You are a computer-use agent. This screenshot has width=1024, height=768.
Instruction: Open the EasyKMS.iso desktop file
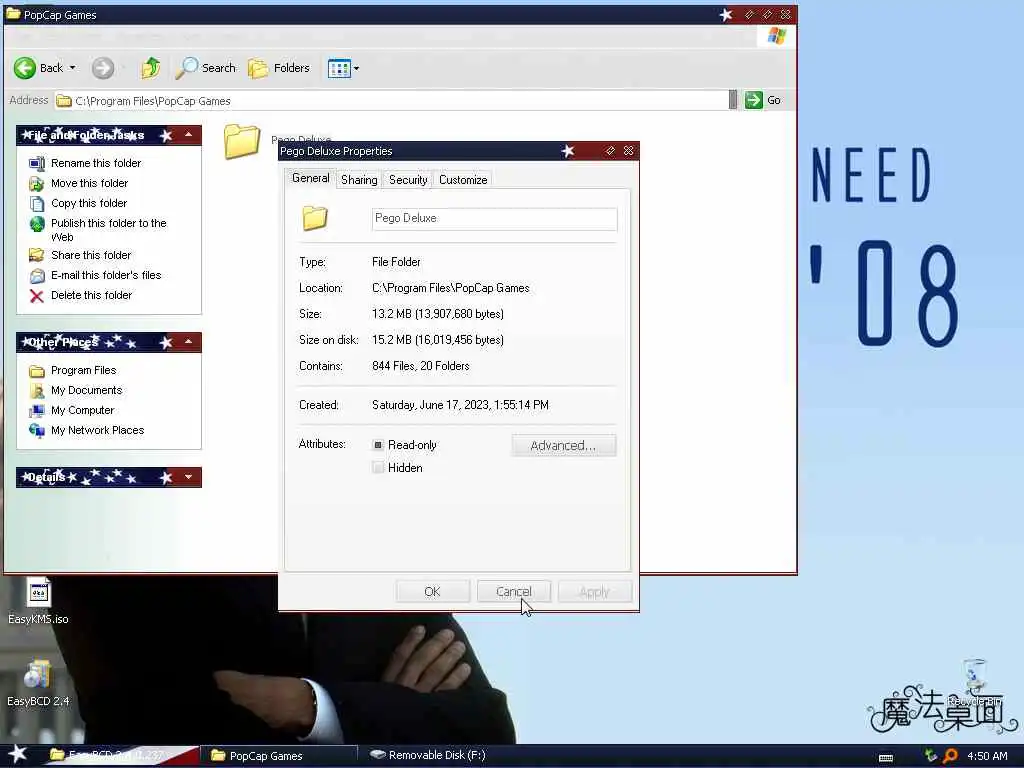click(x=39, y=601)
